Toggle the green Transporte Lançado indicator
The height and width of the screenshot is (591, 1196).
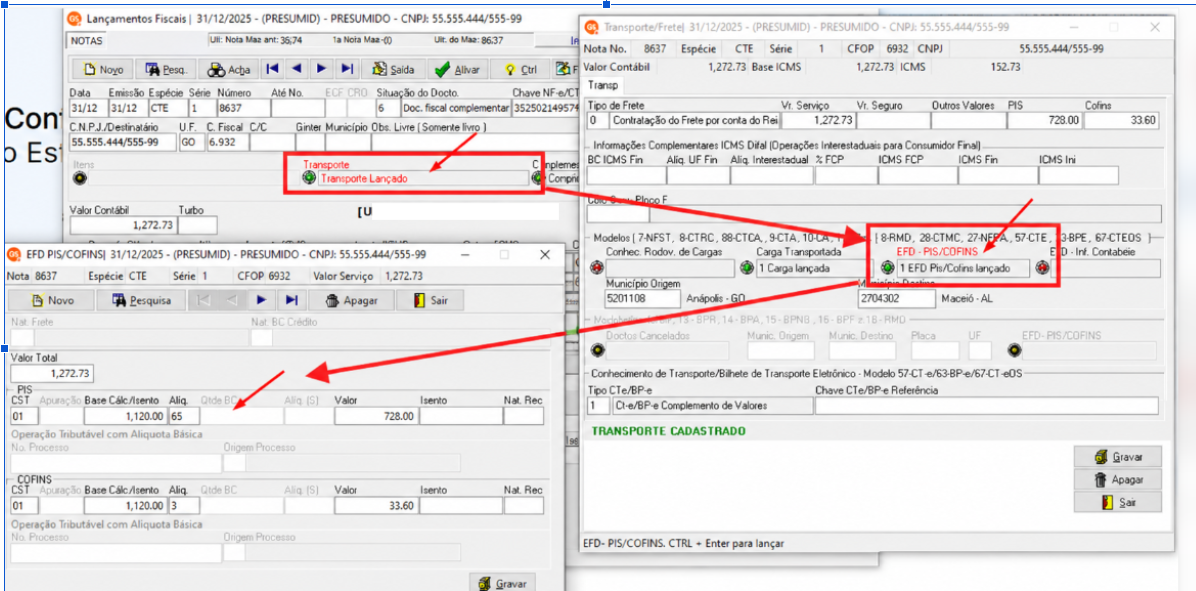(x=309, y=178)
